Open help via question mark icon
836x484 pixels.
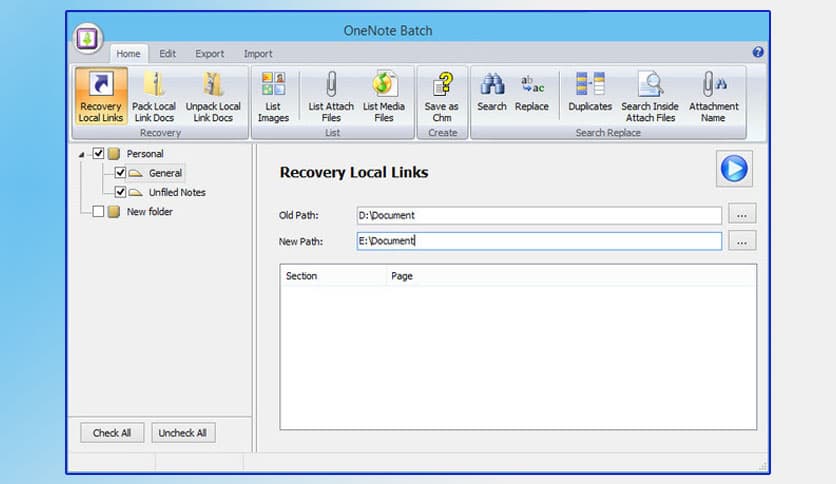(x=758, y=52)
